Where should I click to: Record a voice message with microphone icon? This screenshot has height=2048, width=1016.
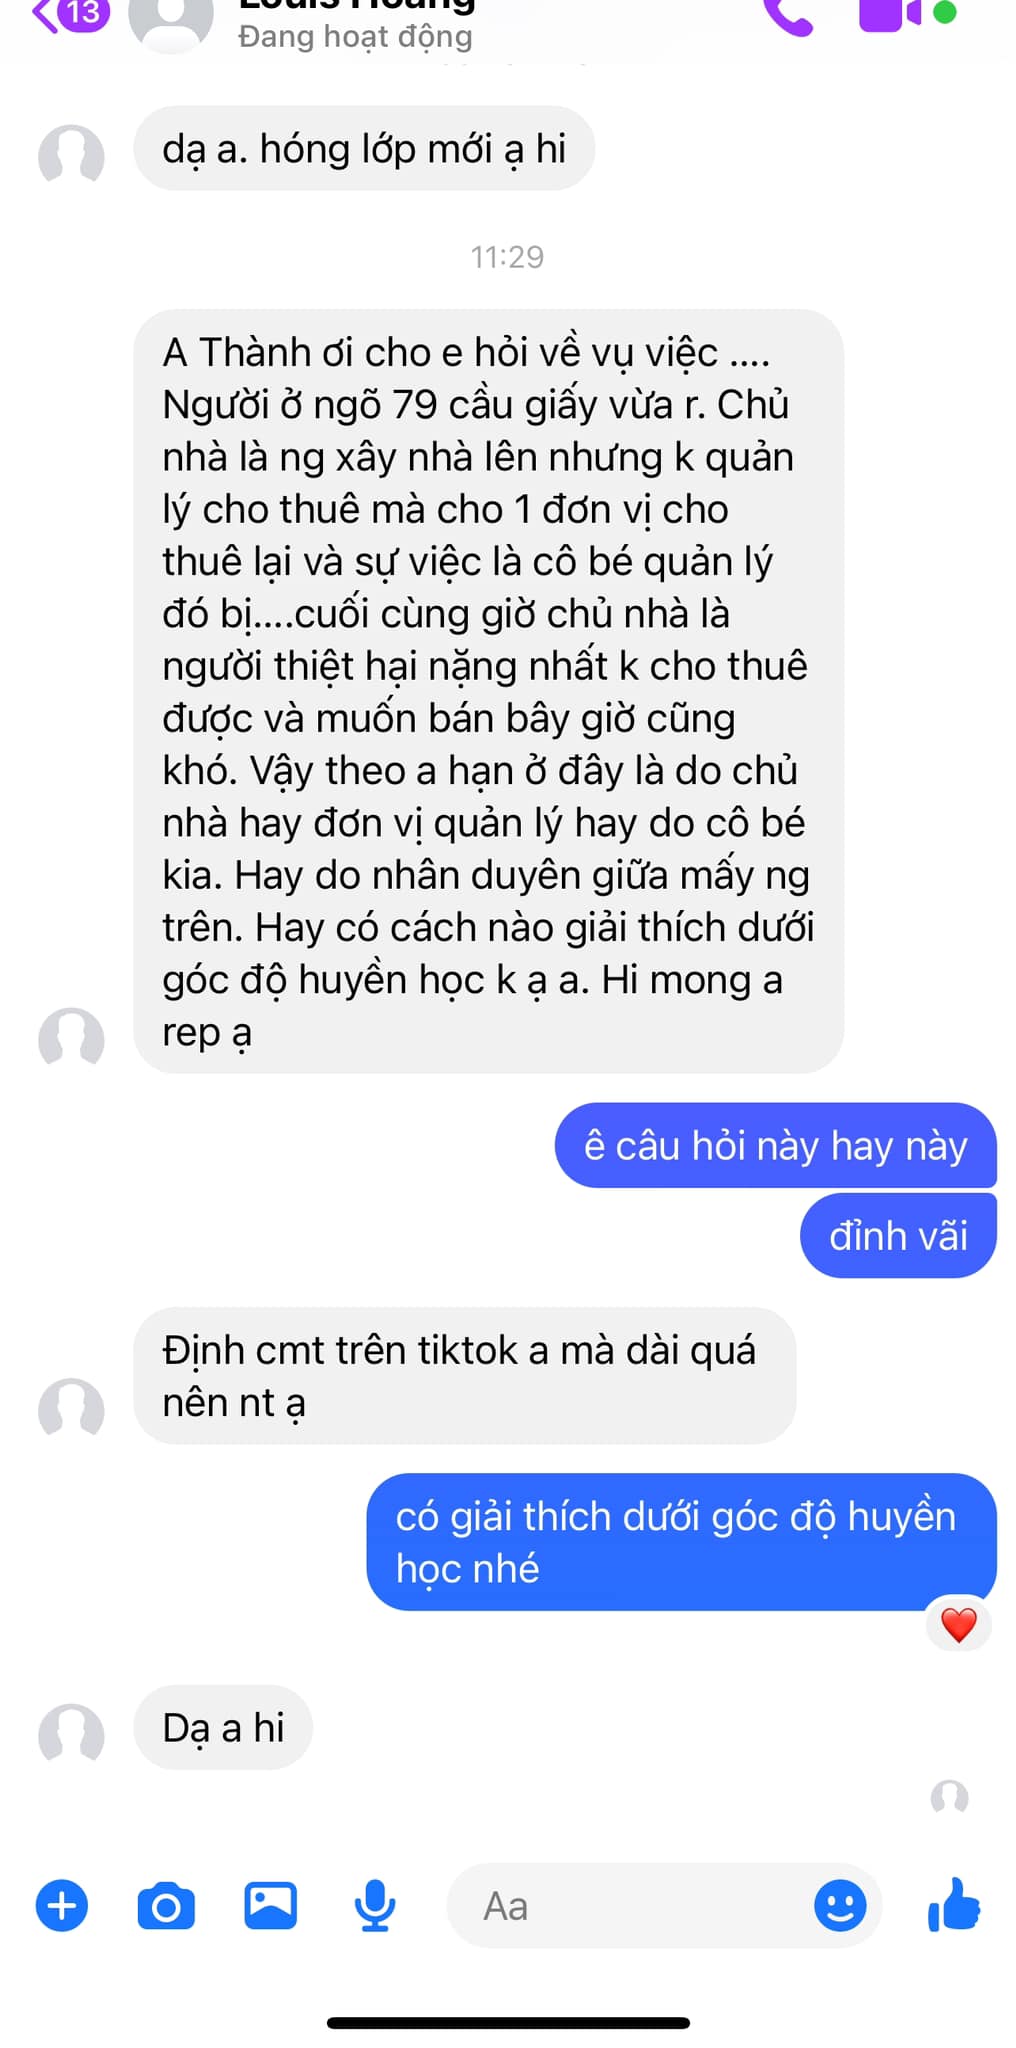pos(376,1906)
